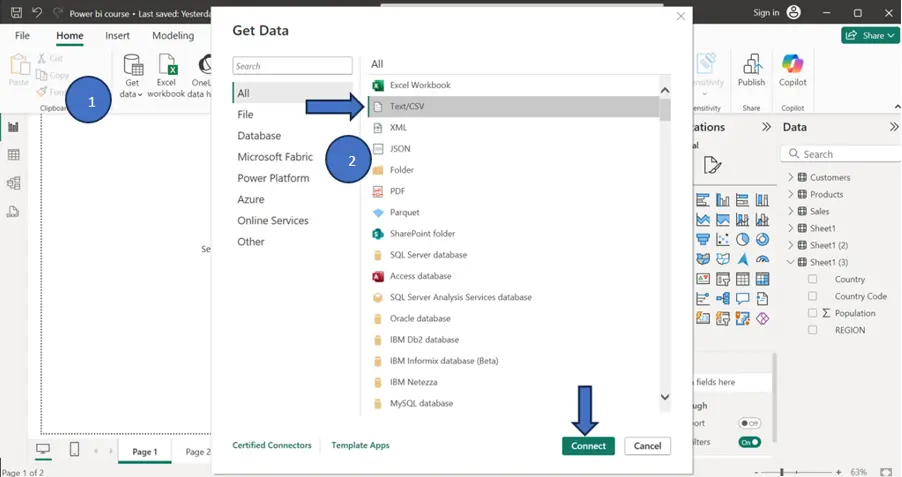The width and height of the screenshot is (902, 477).
Task: Select Text/CSV in the connector list
Action: (513, 106)
